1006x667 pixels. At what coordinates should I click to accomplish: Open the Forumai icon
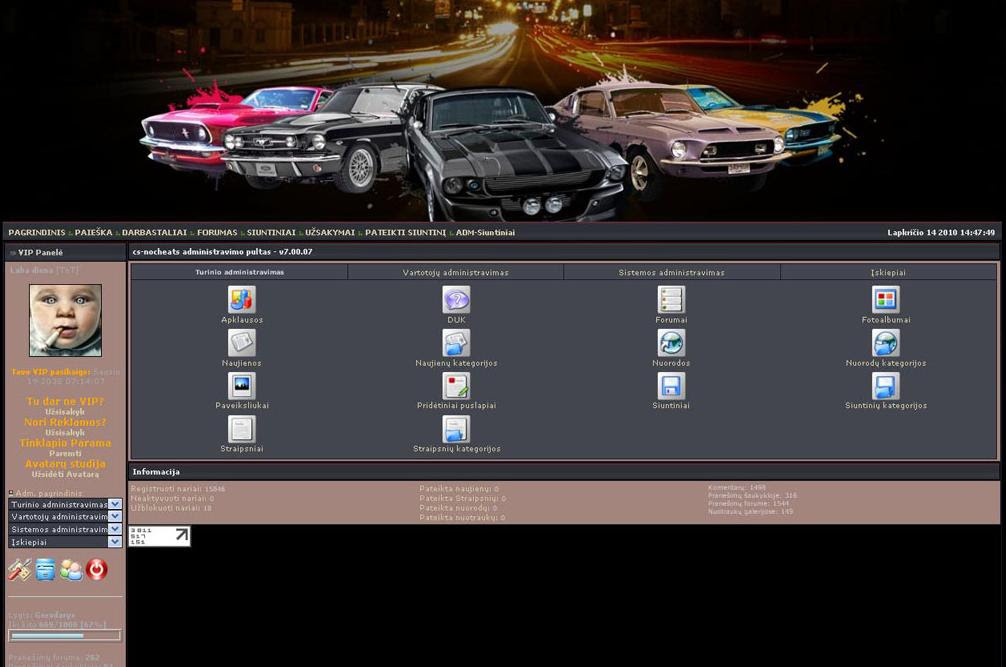pyautogui.click(x=671, y=300)
